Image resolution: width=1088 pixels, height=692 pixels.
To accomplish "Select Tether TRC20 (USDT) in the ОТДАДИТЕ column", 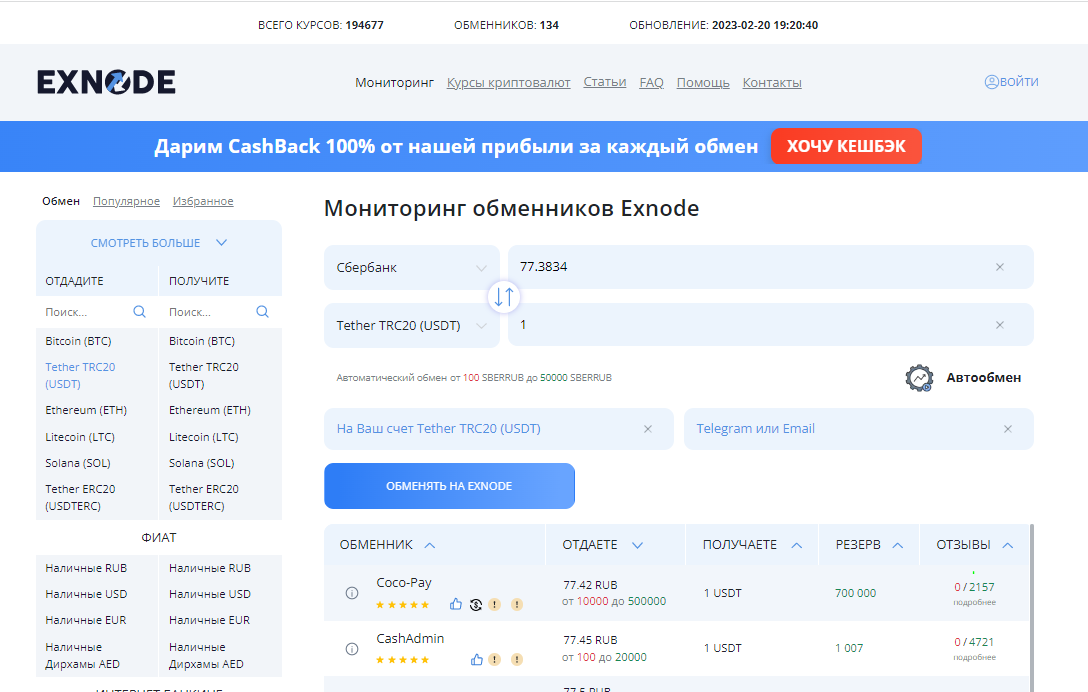I will 80,375.
